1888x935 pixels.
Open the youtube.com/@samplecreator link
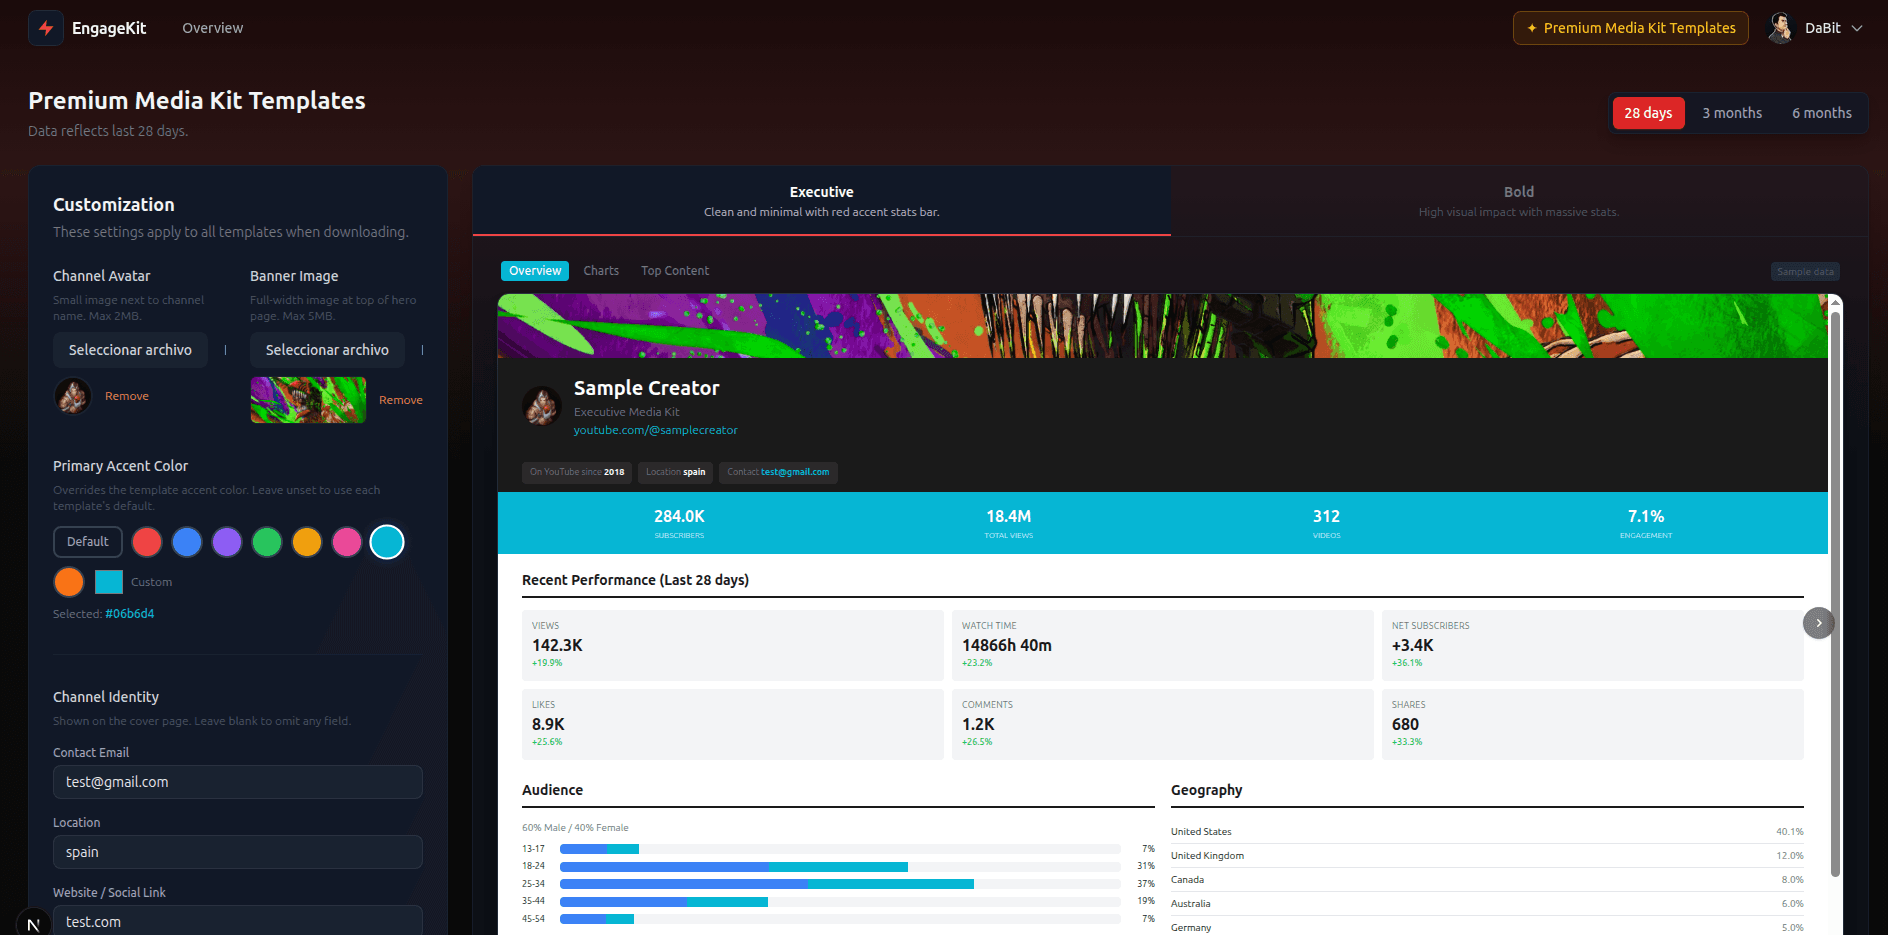(x=656, y=430)
